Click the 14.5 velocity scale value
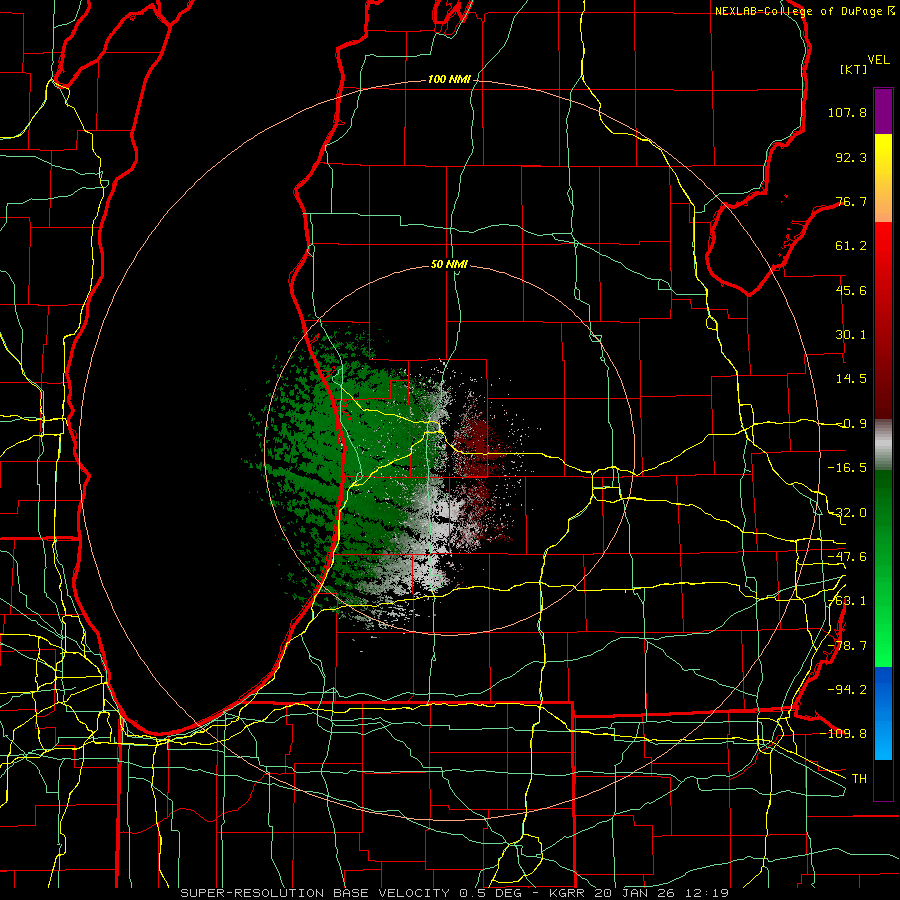Viewport: 900px width, 900px height. click(x=851, y=379)
